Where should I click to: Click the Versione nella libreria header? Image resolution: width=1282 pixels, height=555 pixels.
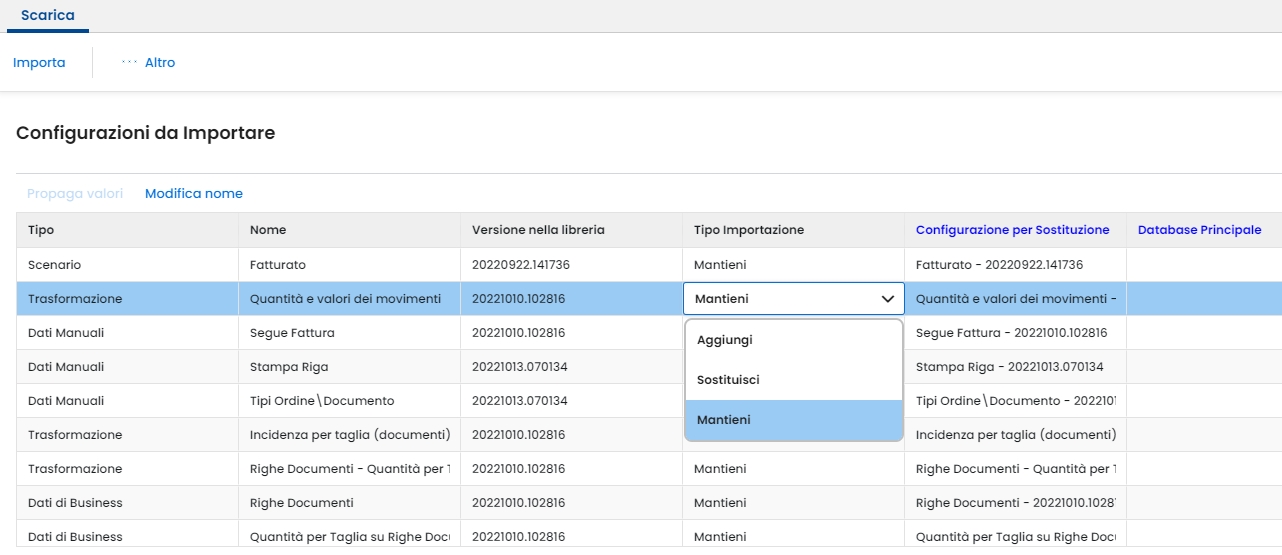click(538, 230)
